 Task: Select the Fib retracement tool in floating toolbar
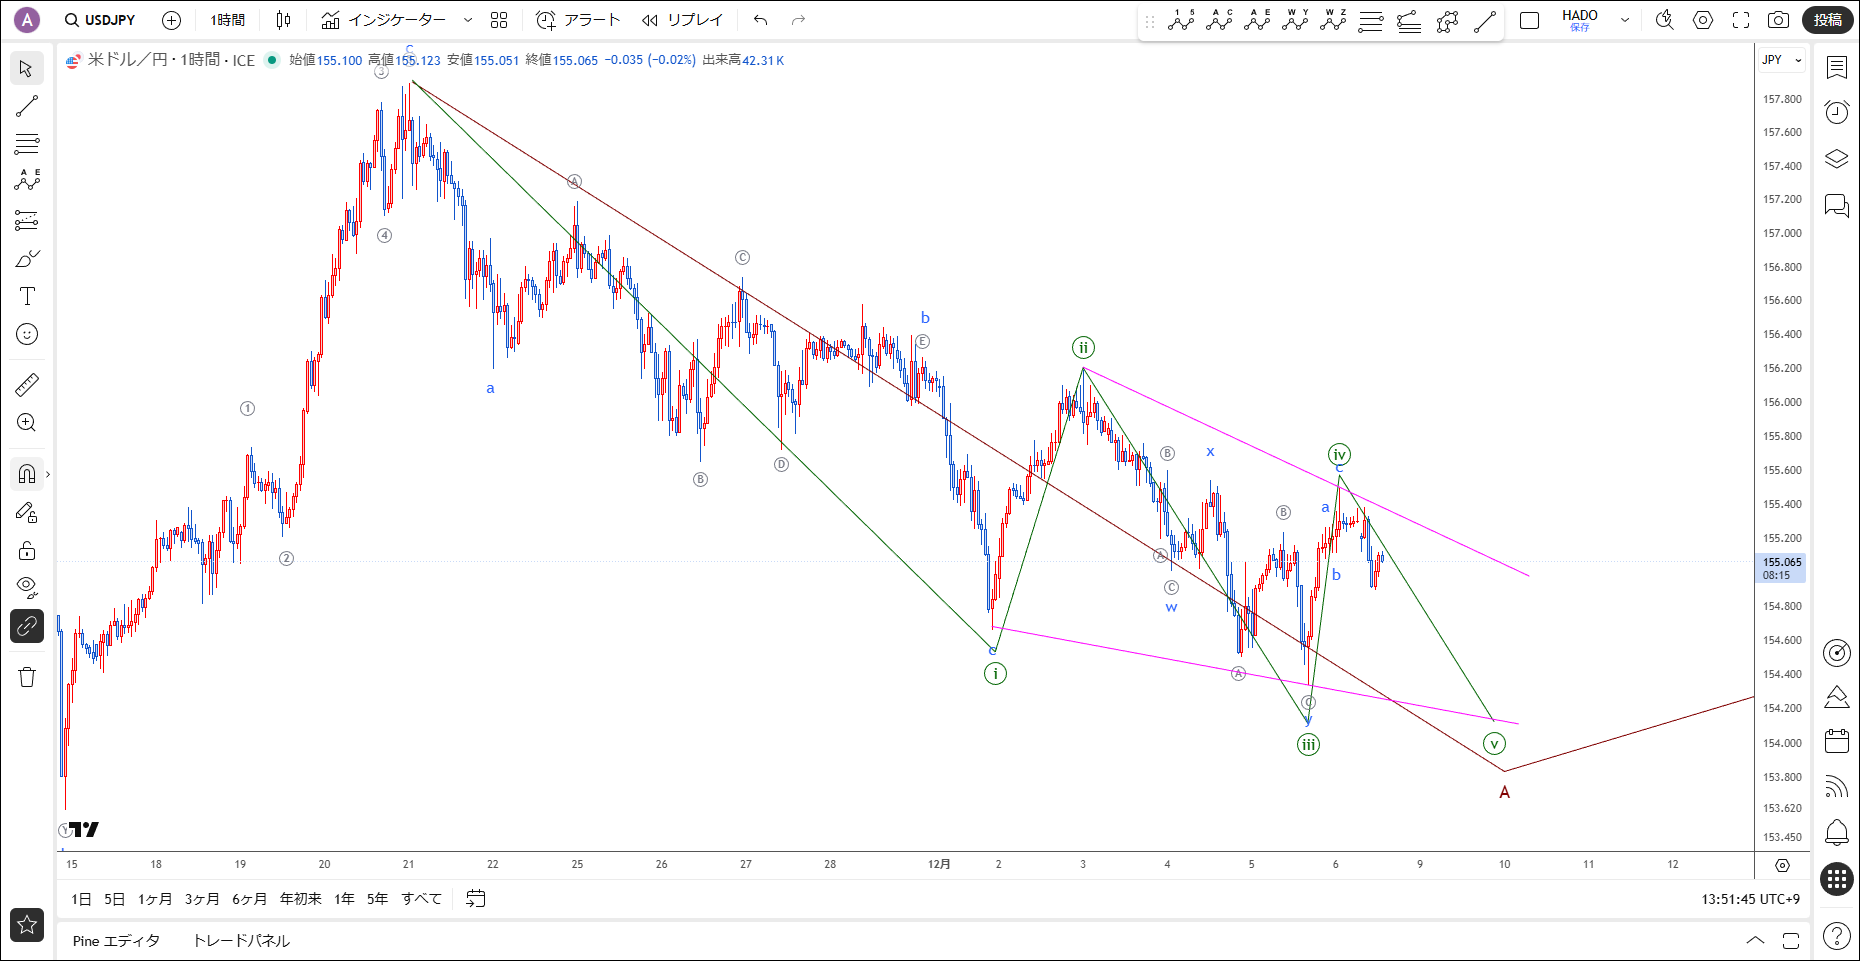tap(1371, 20)
